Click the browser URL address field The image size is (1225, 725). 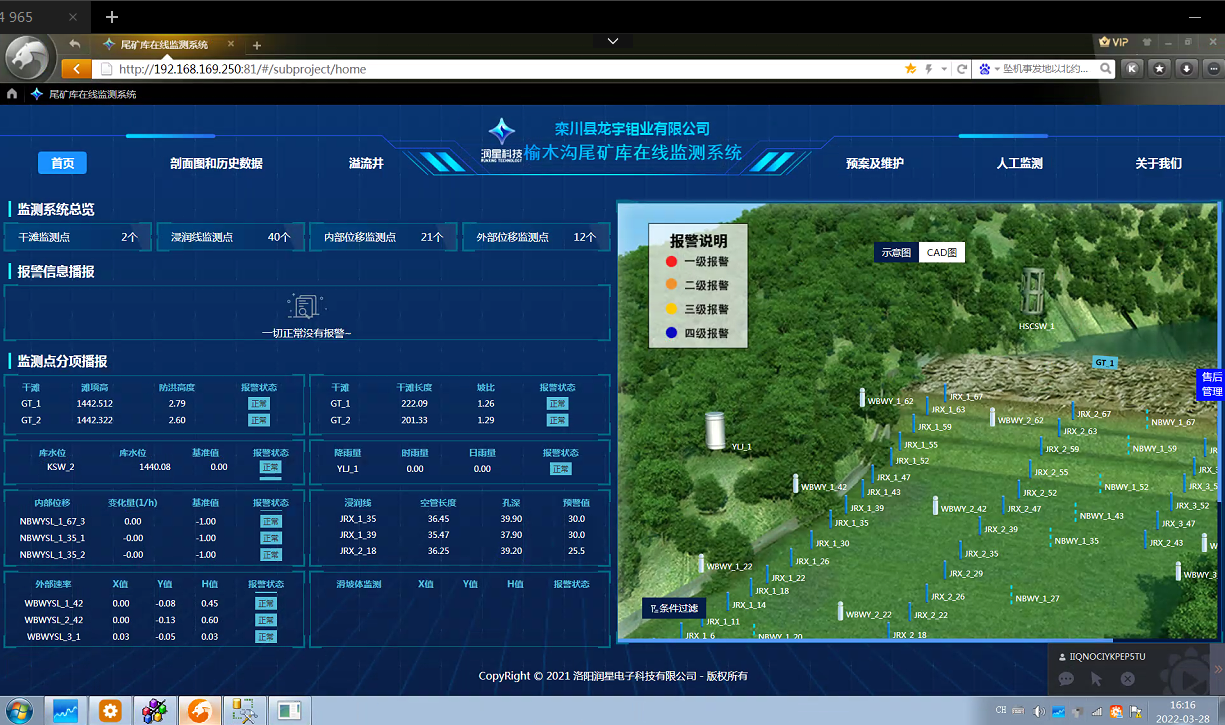point(500,69)
